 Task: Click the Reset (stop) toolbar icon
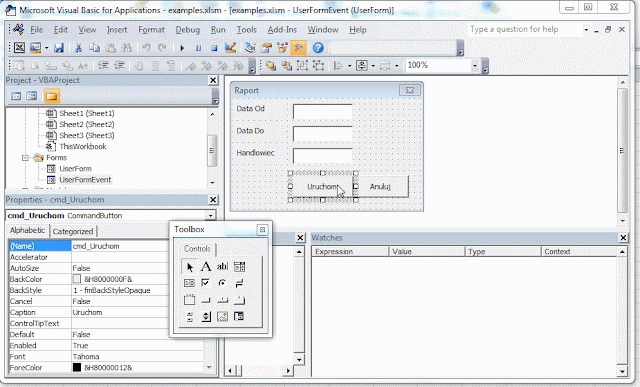tap(214, 48)
